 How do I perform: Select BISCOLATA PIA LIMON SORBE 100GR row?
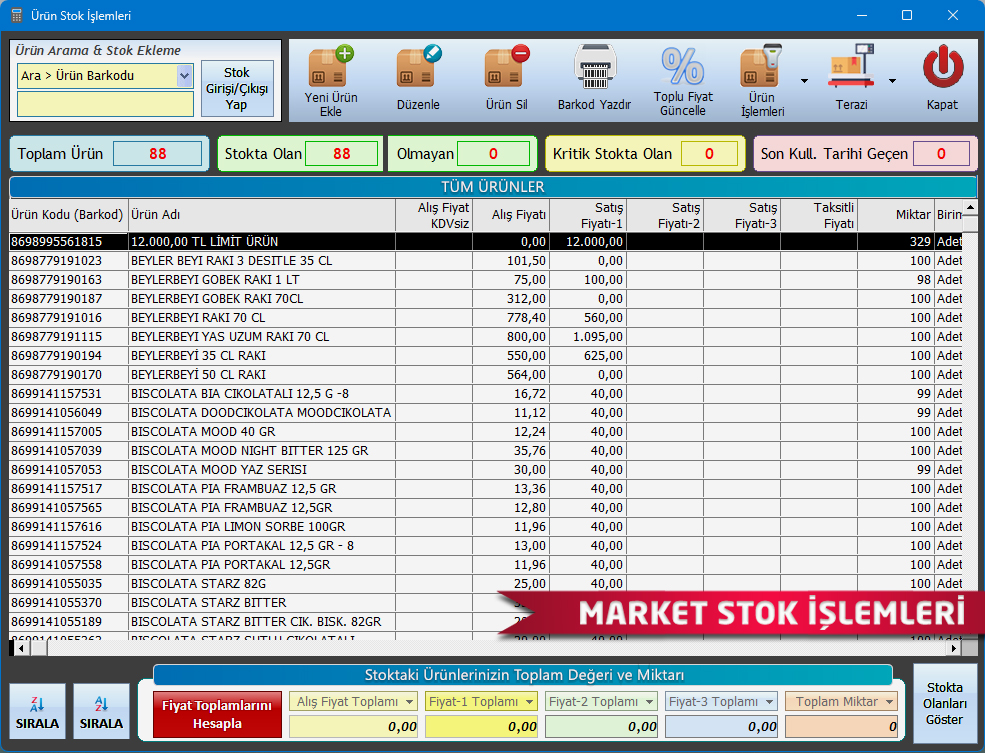486,526
